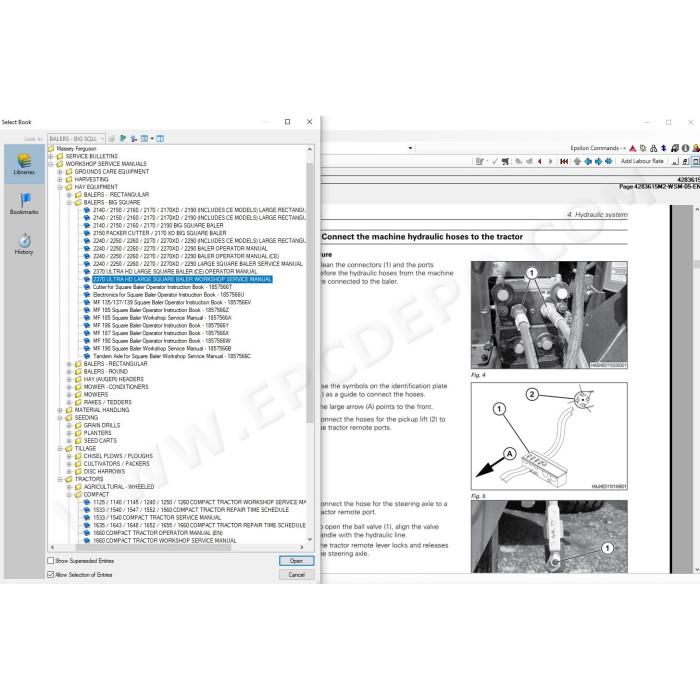Expand the GROUNDS CARE EQUIPMENT folder

point(60,171)
